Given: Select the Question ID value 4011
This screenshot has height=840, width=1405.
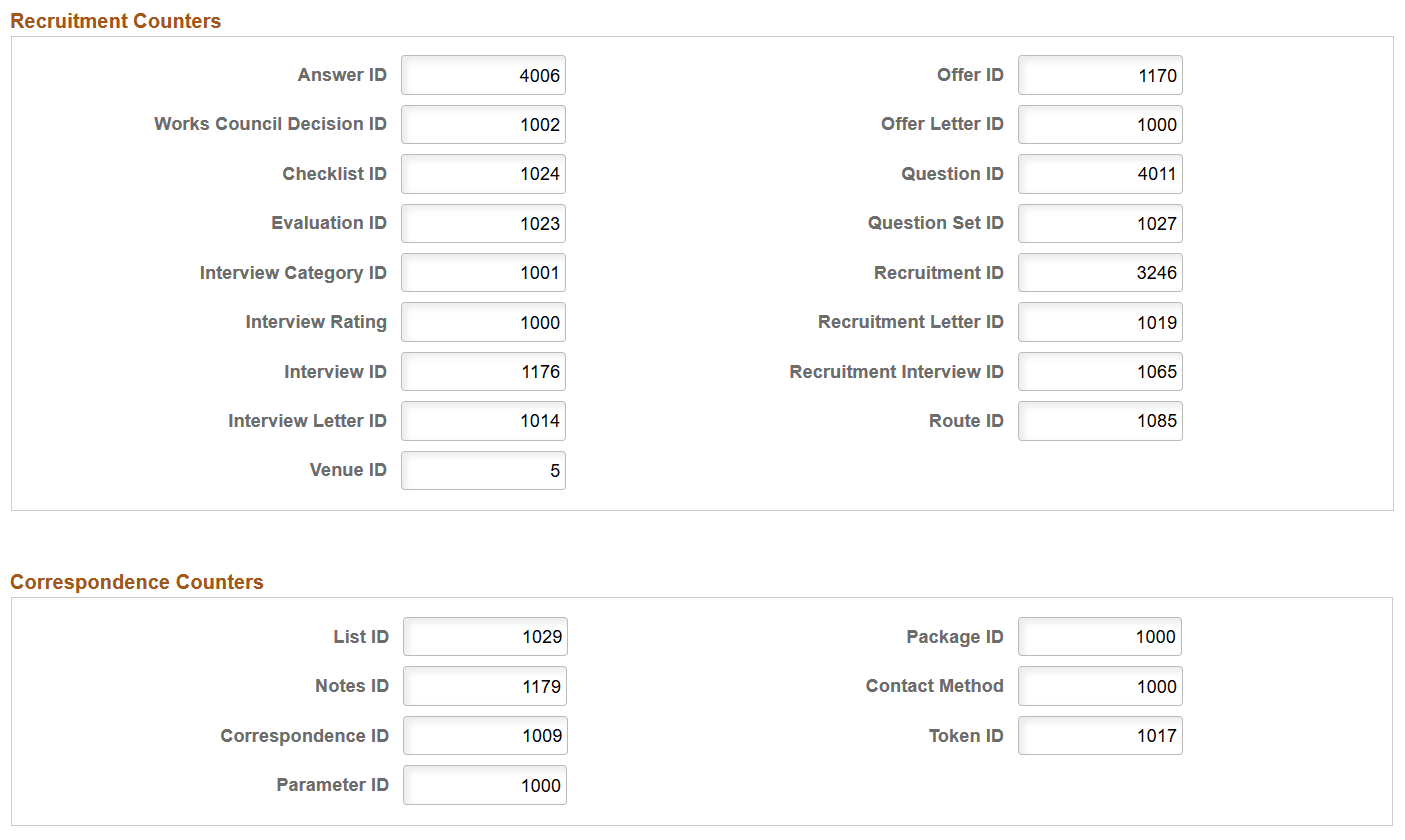Looking at the screenshot, I should point(1100,173).
